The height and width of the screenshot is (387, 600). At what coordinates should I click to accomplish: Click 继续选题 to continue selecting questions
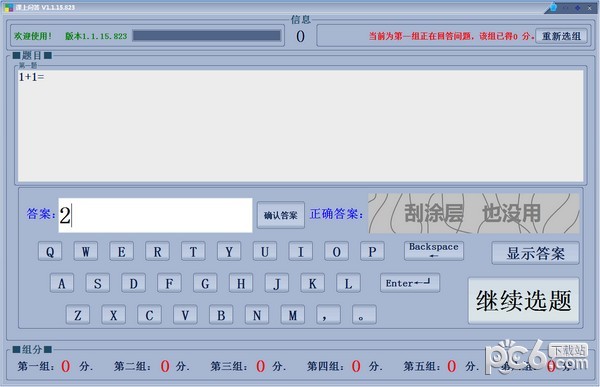point(524,301)
